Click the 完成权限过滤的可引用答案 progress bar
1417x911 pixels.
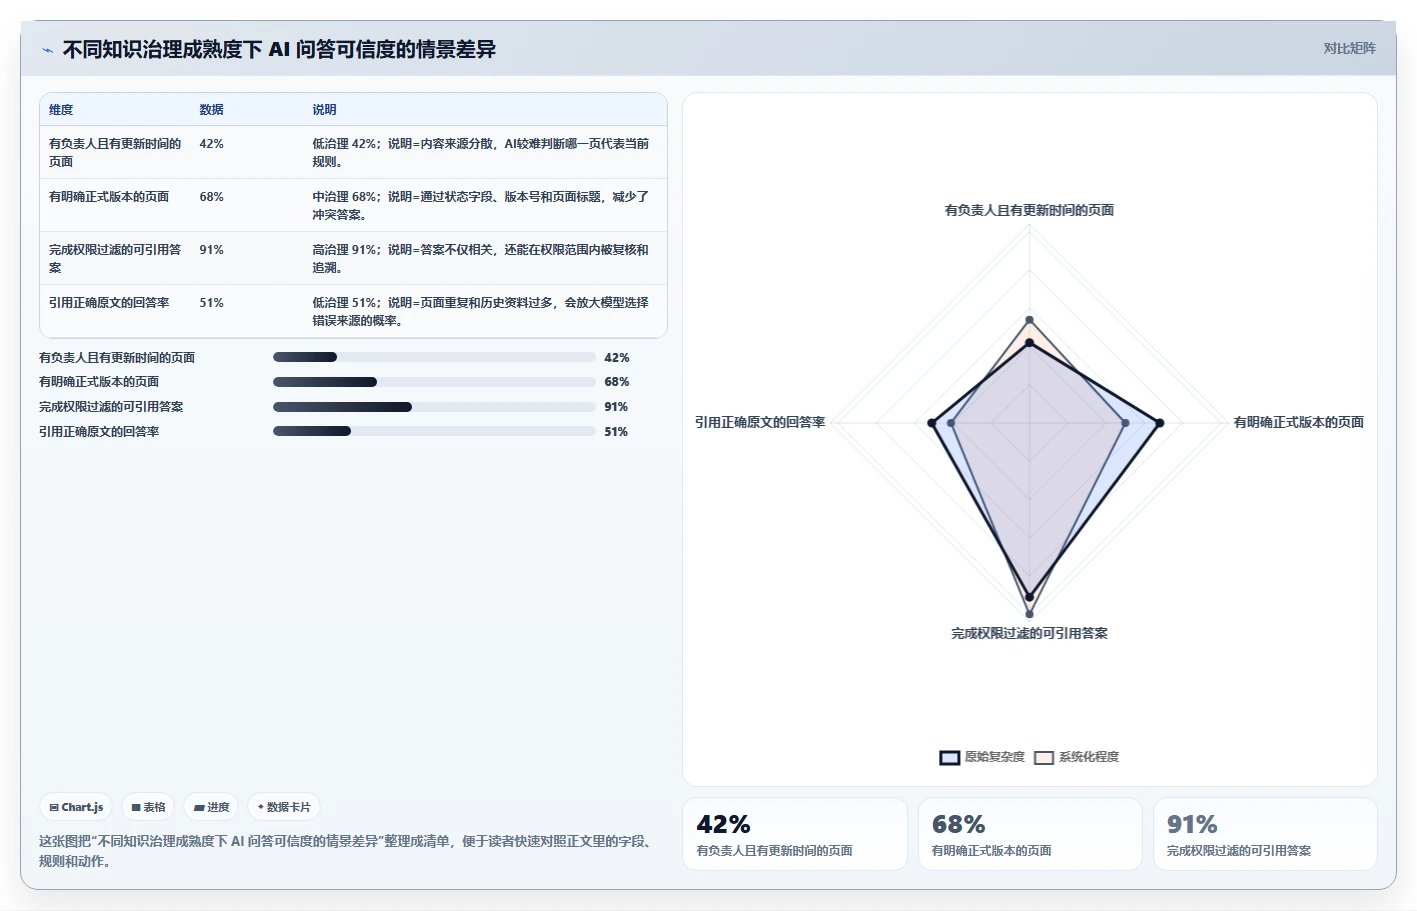pos(434,407)
